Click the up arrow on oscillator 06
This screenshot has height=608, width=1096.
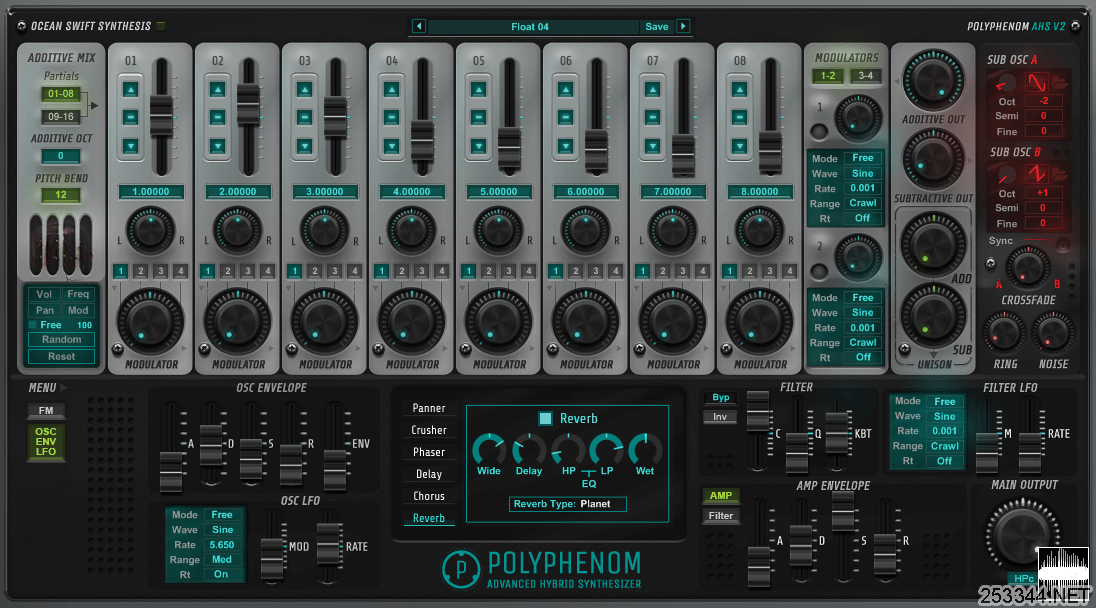[565, 89]
